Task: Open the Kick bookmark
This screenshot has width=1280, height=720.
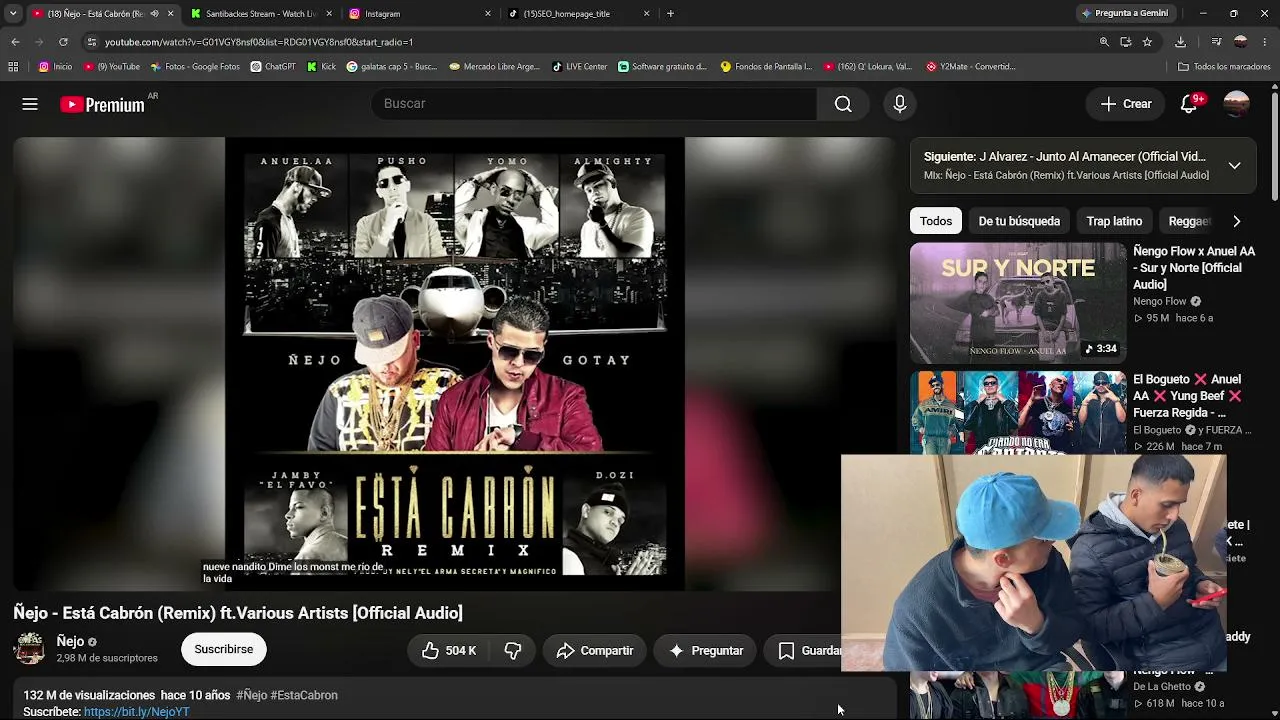Action: pos(322,67)
